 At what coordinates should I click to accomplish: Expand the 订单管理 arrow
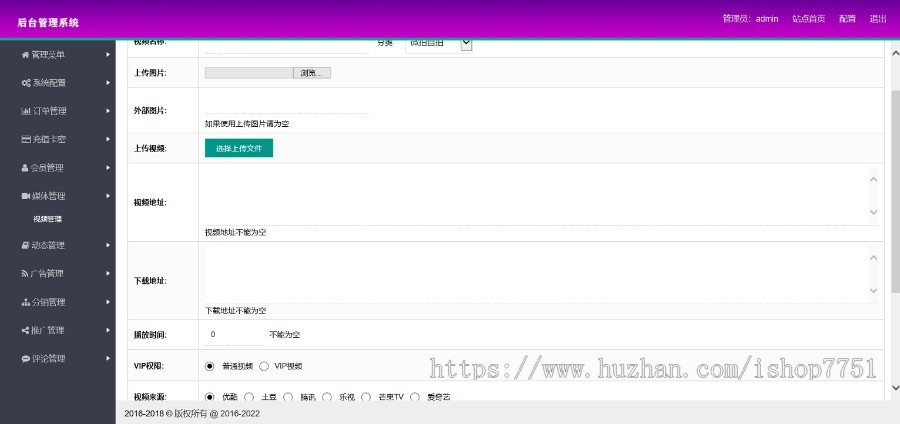108,111
